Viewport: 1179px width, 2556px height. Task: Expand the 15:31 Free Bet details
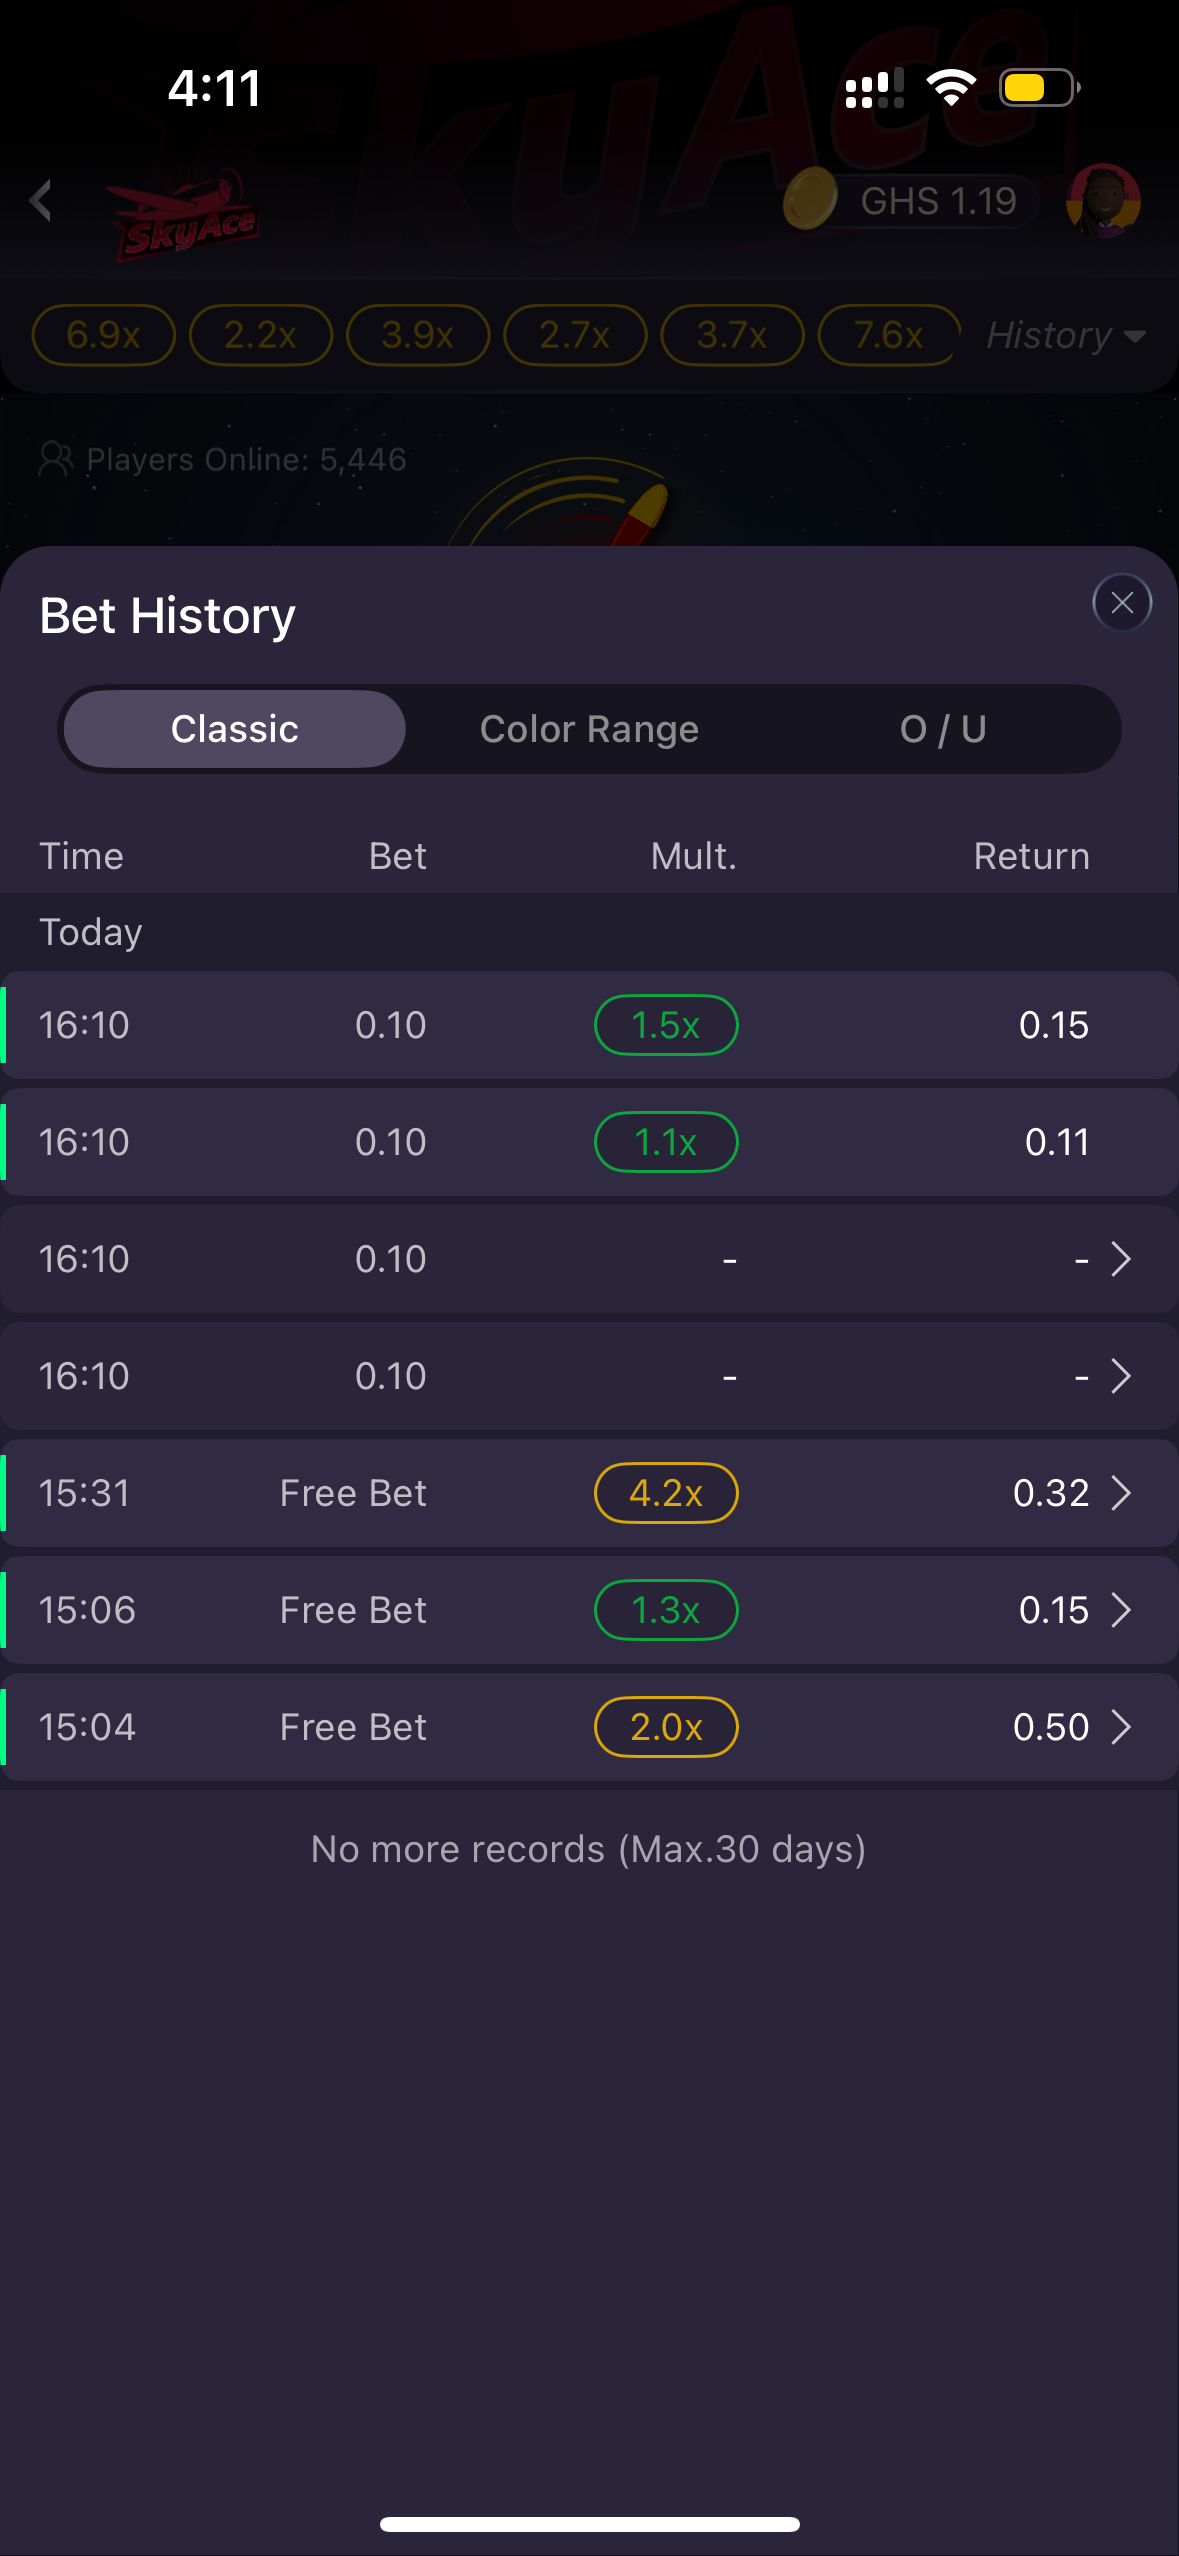point(1121,1493)
